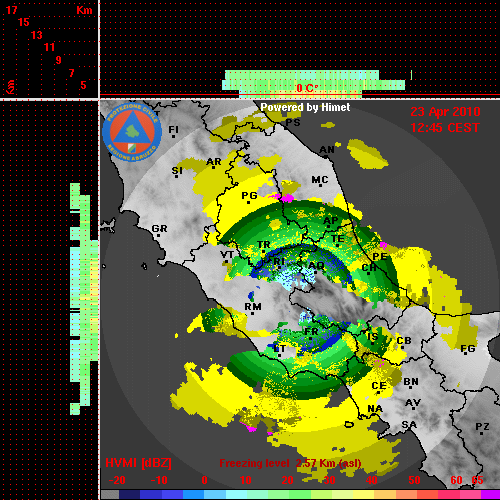Click the '13' height axis label
The height and width of the screenshot is (500, 500).
(x=37, y=35)
